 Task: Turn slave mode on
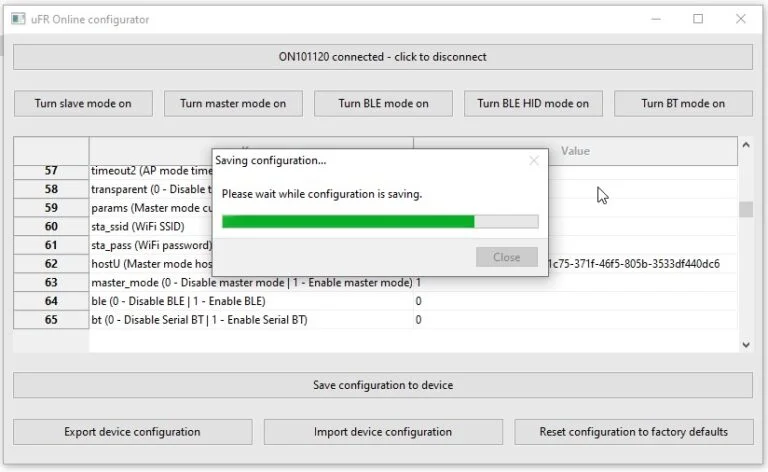(83, 103)
